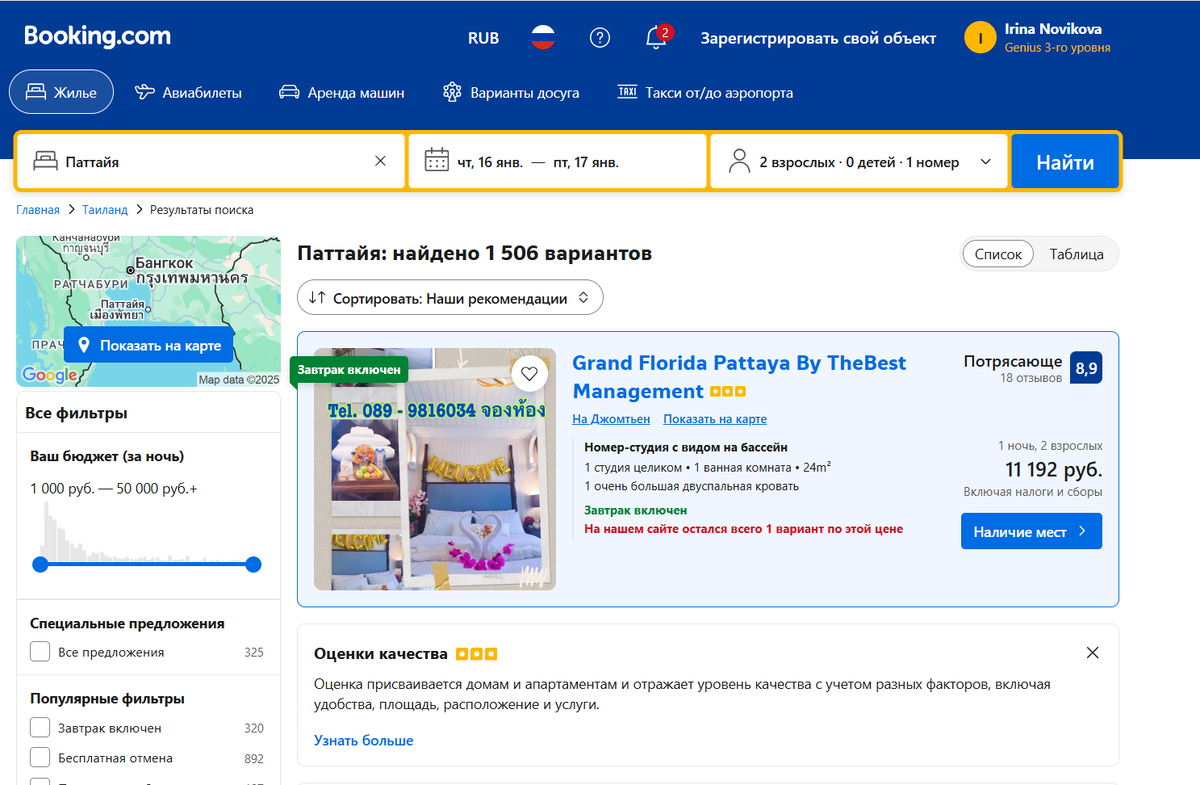Click the bed icon in destination field
1200x785 pixels.
44,161
